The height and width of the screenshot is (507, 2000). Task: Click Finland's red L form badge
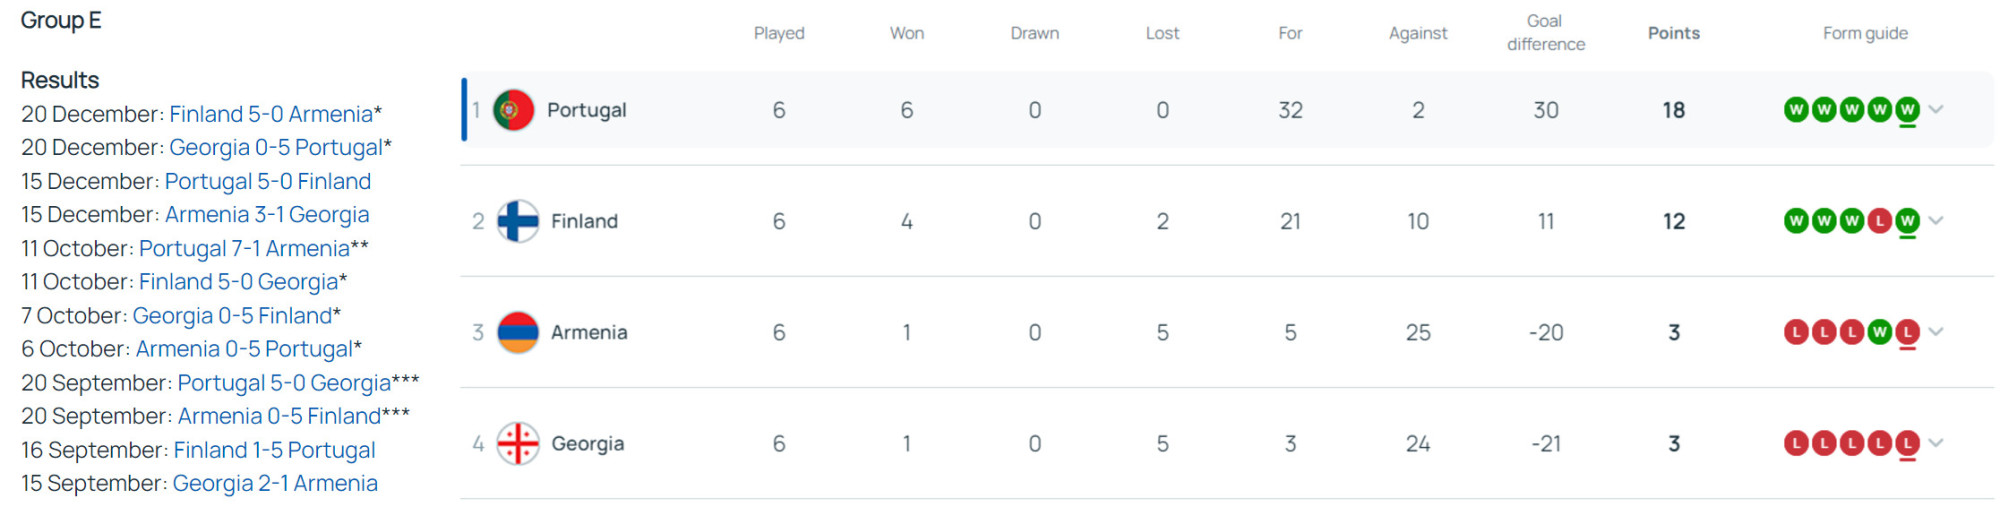coord(1880,221)
